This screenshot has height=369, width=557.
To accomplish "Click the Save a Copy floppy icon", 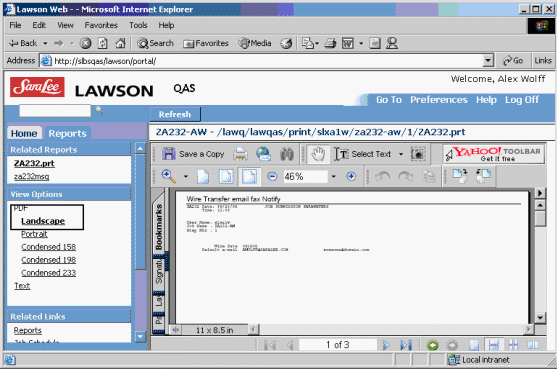I will [x=169, y=154].
